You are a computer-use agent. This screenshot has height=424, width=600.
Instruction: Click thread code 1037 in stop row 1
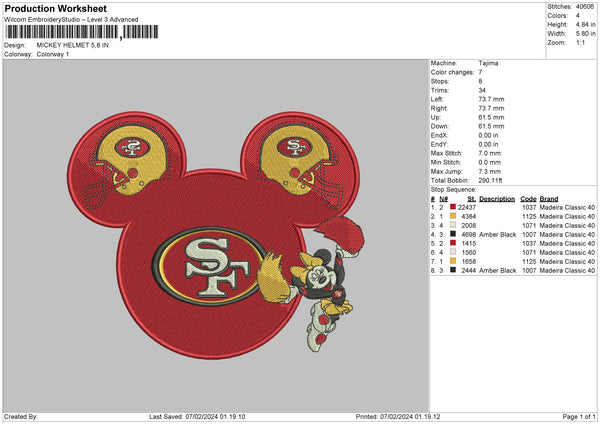(529, 207)
